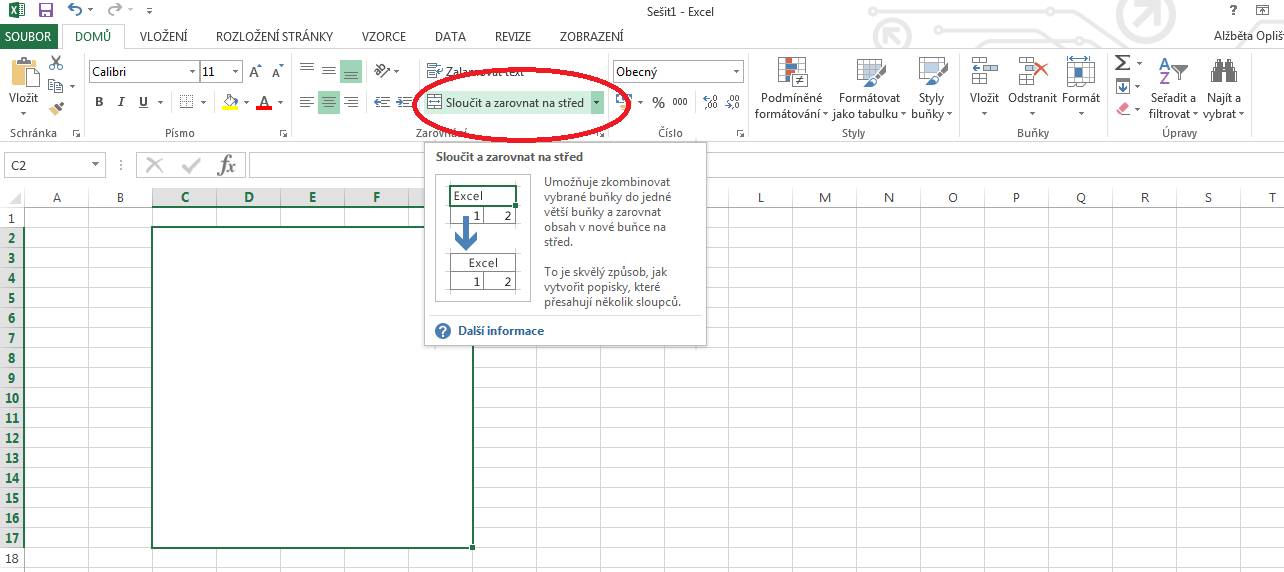Increase font size with large A icon

pyautogui.click(x=255, y=72)
